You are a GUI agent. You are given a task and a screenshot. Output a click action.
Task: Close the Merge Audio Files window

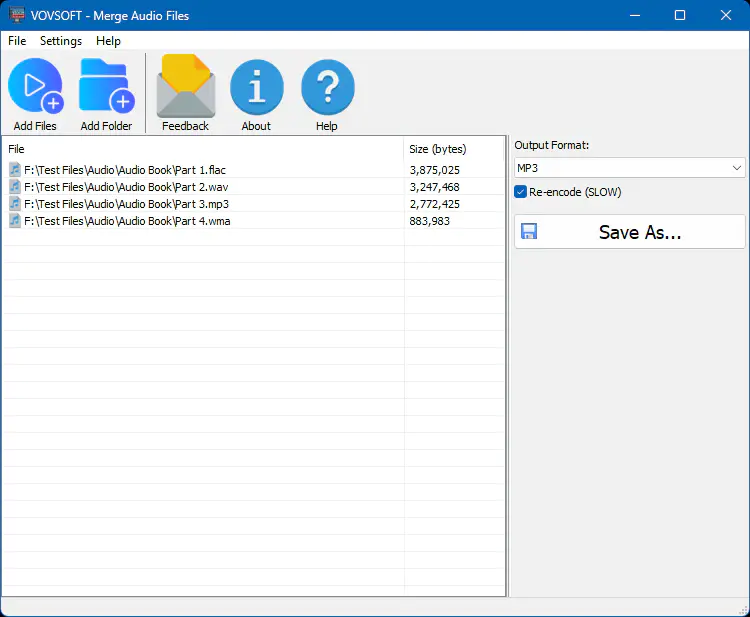pos(726,15)
